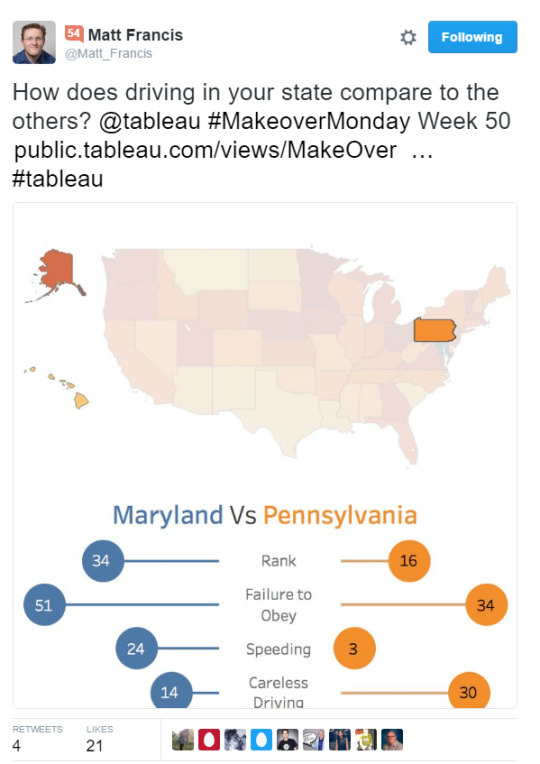Open the @tableau mention

[x=150, y=121]
